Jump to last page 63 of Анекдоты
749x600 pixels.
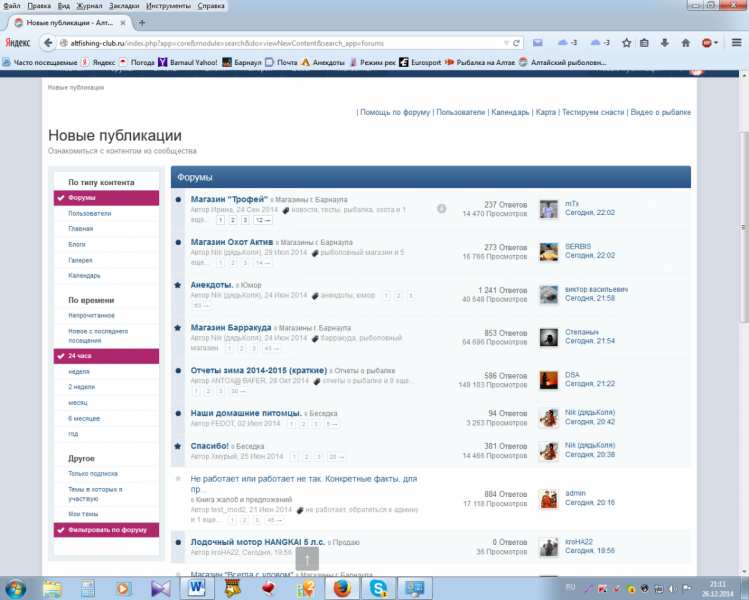pos(200,306)
